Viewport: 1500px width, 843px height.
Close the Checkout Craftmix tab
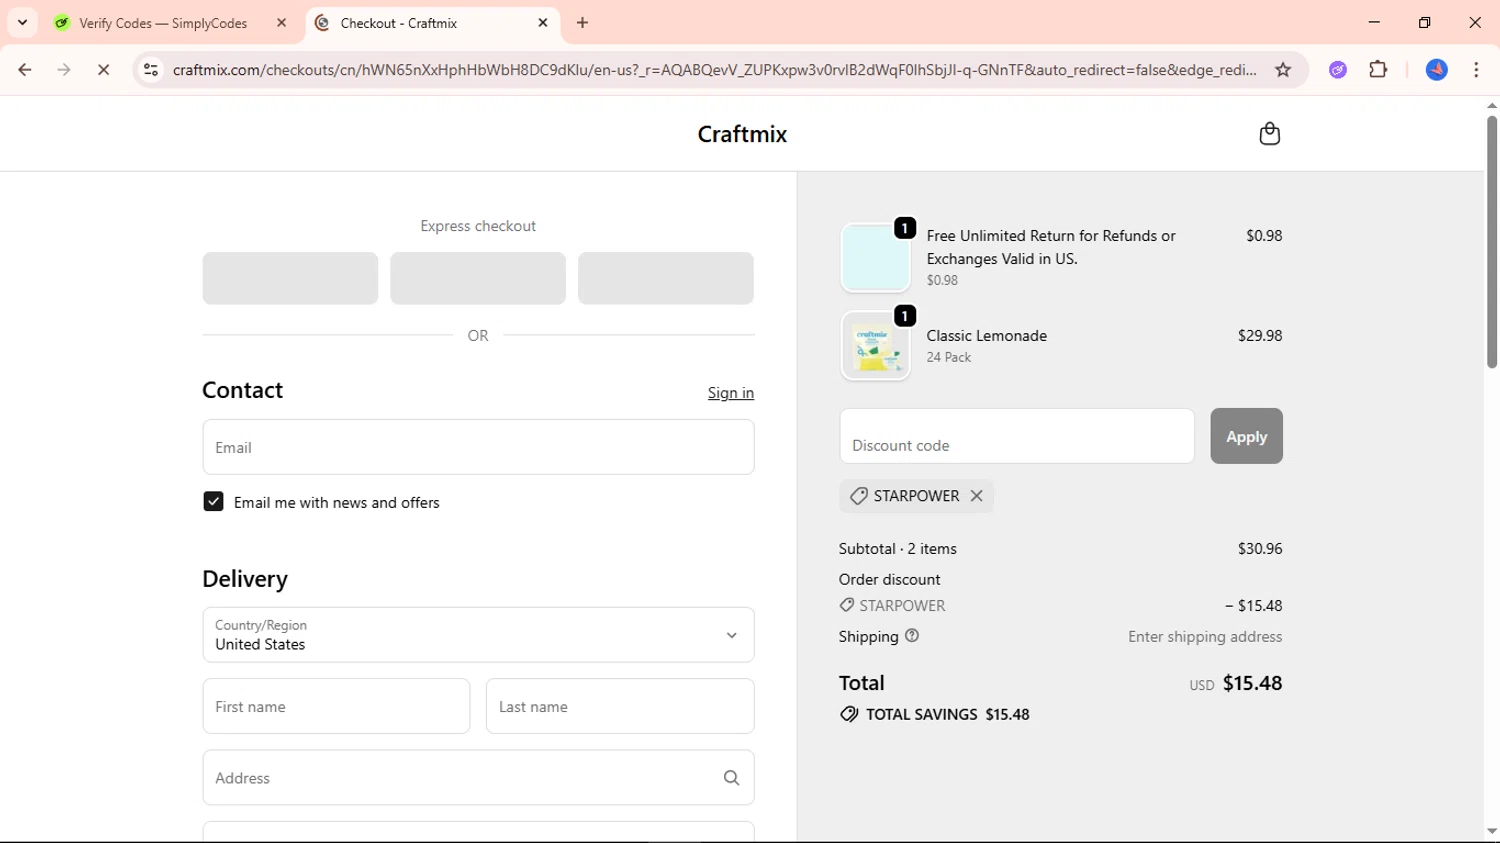coord(543,23)
